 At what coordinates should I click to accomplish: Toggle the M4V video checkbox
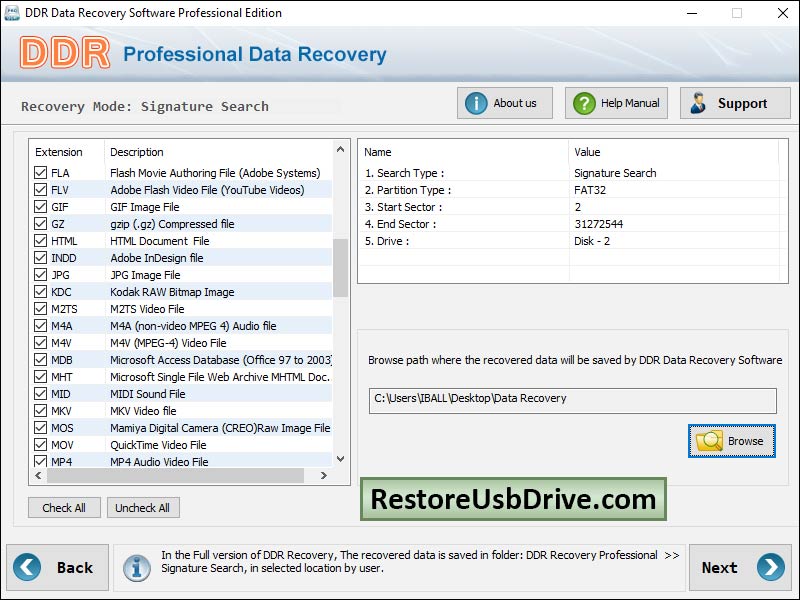40,342
